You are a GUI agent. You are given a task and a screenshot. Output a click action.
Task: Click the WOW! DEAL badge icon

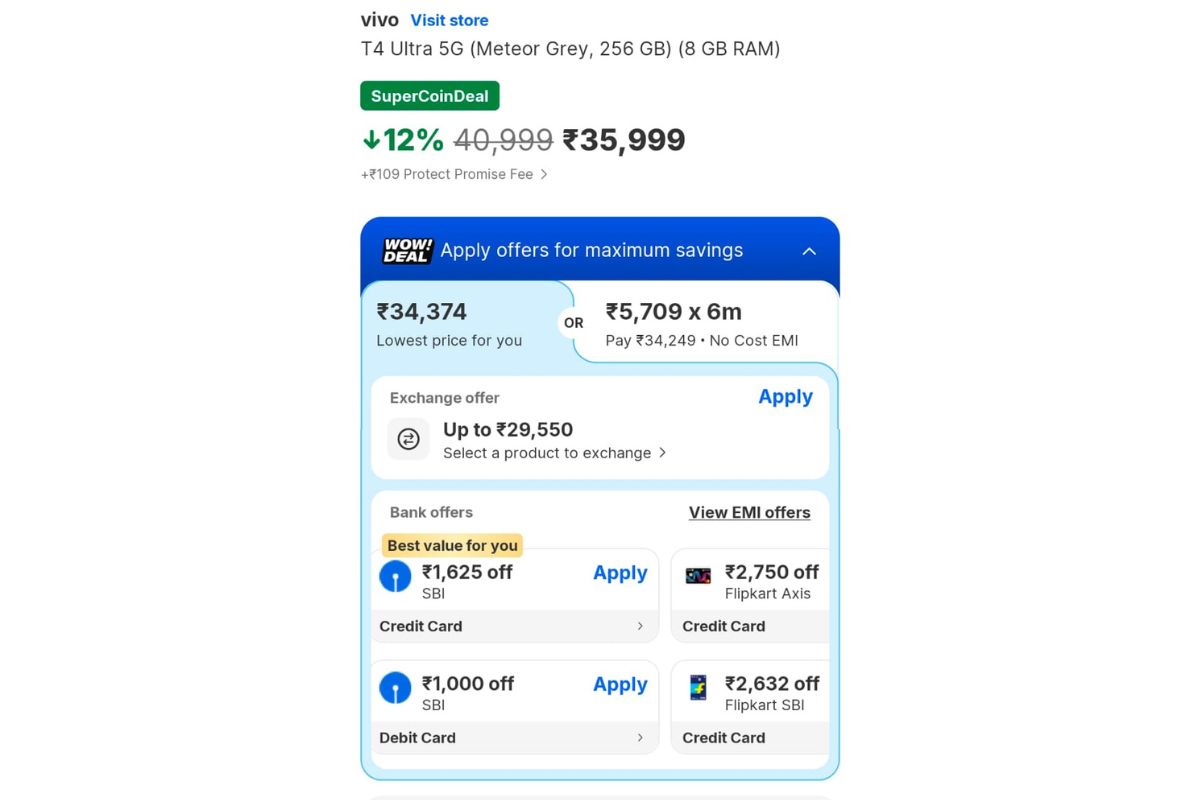point(404,251)
